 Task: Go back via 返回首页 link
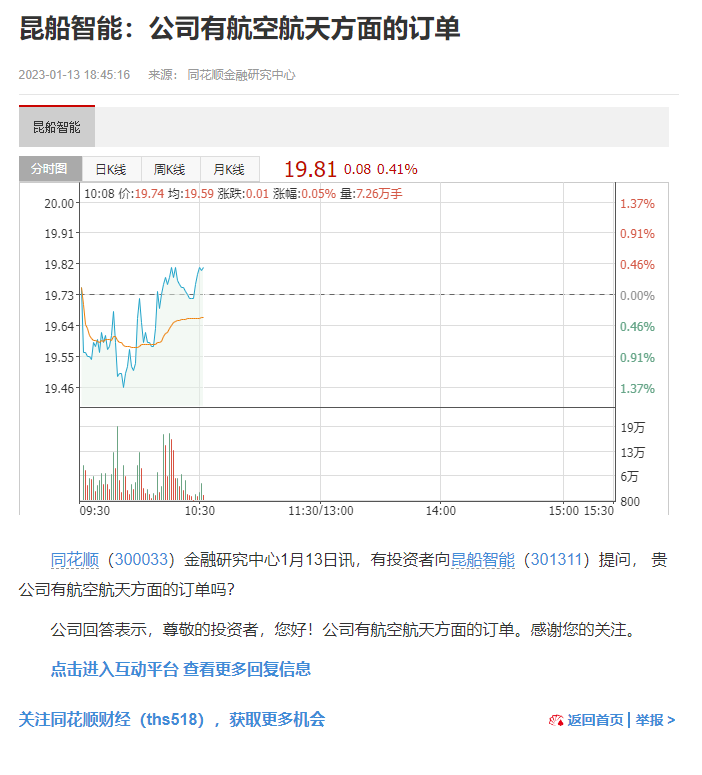596,720
